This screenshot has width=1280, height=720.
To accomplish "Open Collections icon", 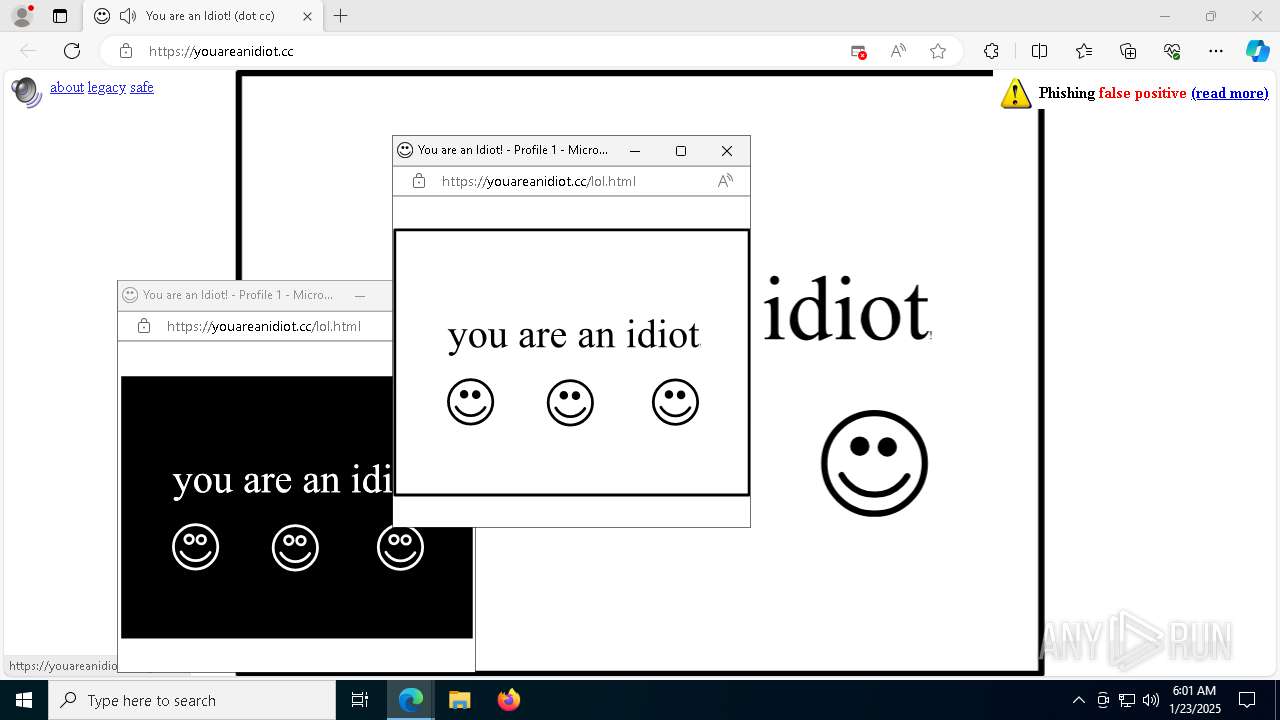I will pyautogui.click(x=1128, y=51).
